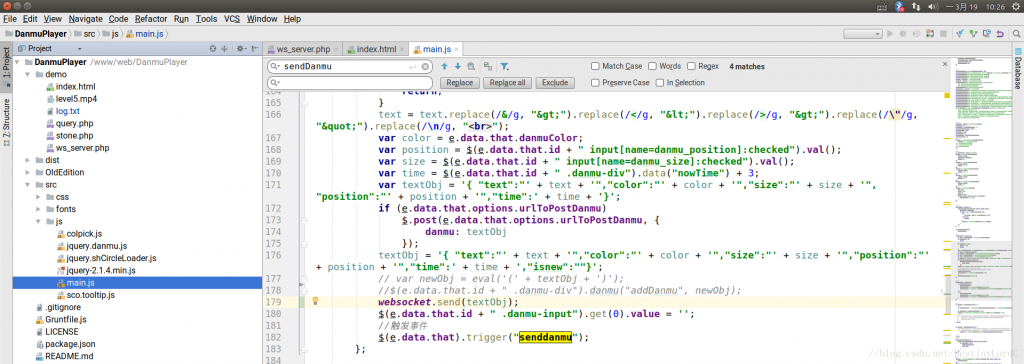Click the Bluetooth indicator in system tray
Image resolution: width=1024 pixels, height=364 pixels.
tap(899, 6)
